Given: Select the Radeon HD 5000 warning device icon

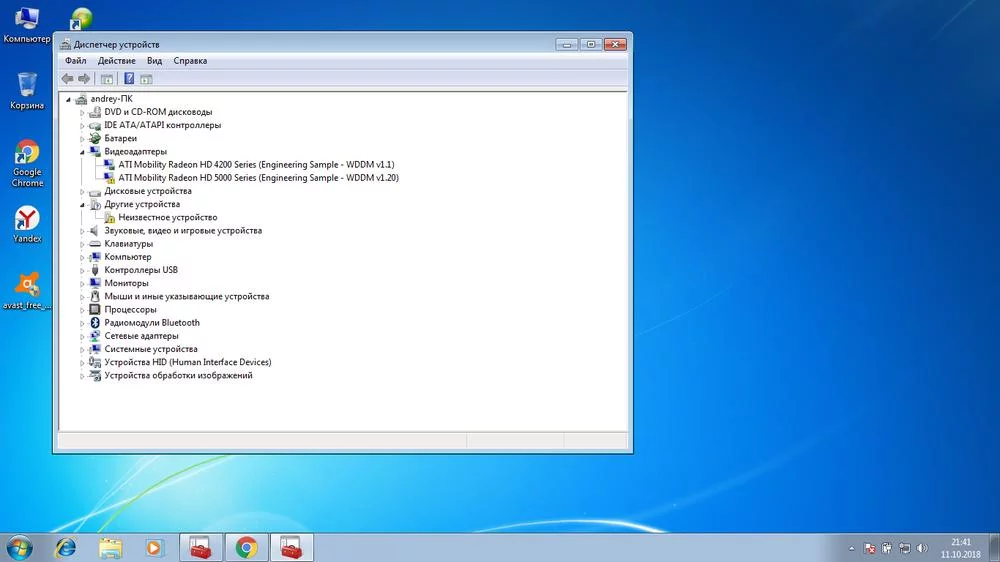Looking at the screenshot, I should (x=109, y=178).
